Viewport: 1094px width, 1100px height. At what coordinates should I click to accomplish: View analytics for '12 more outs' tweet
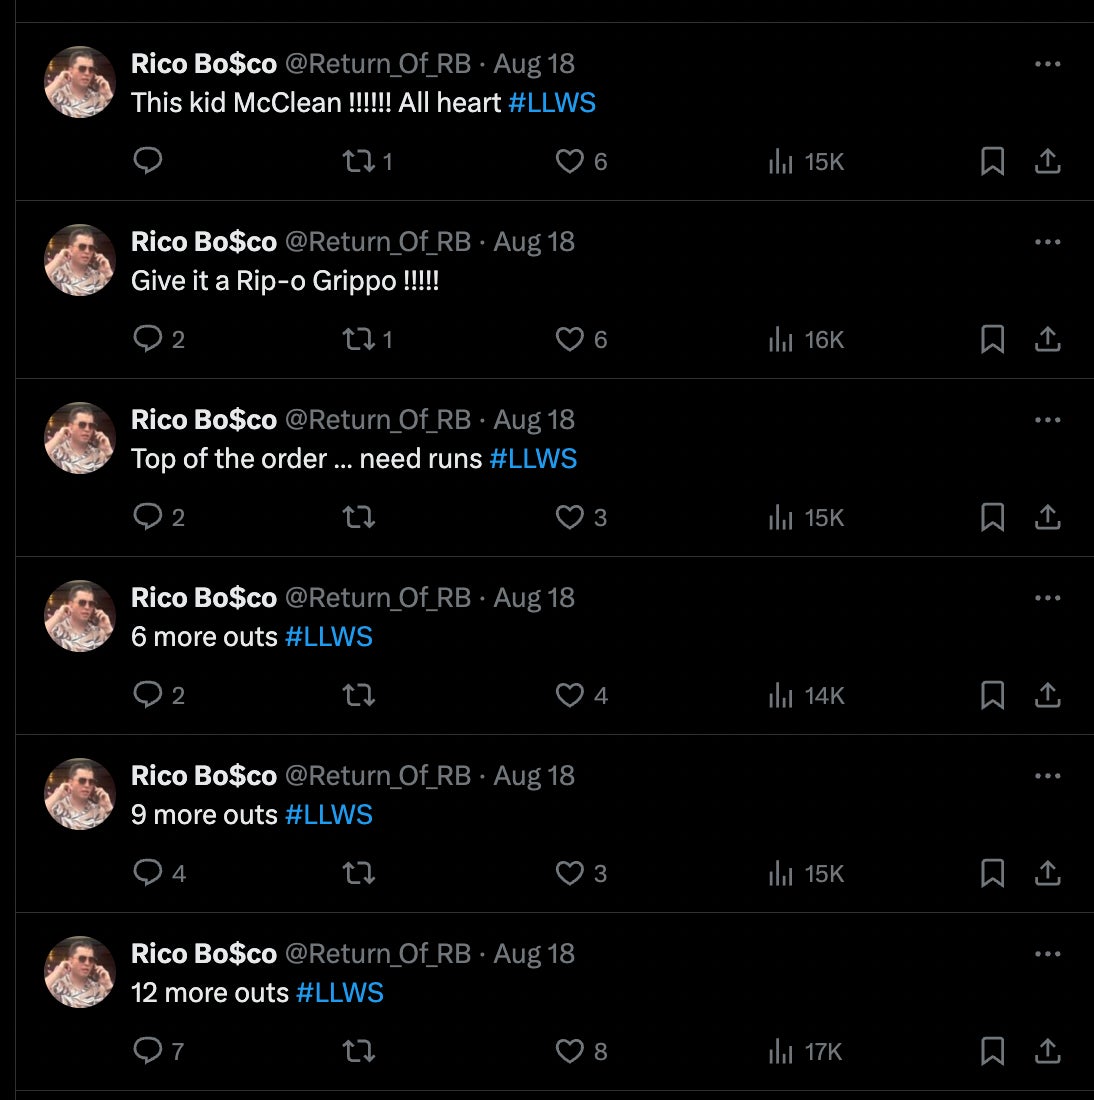pos(780,1051)
